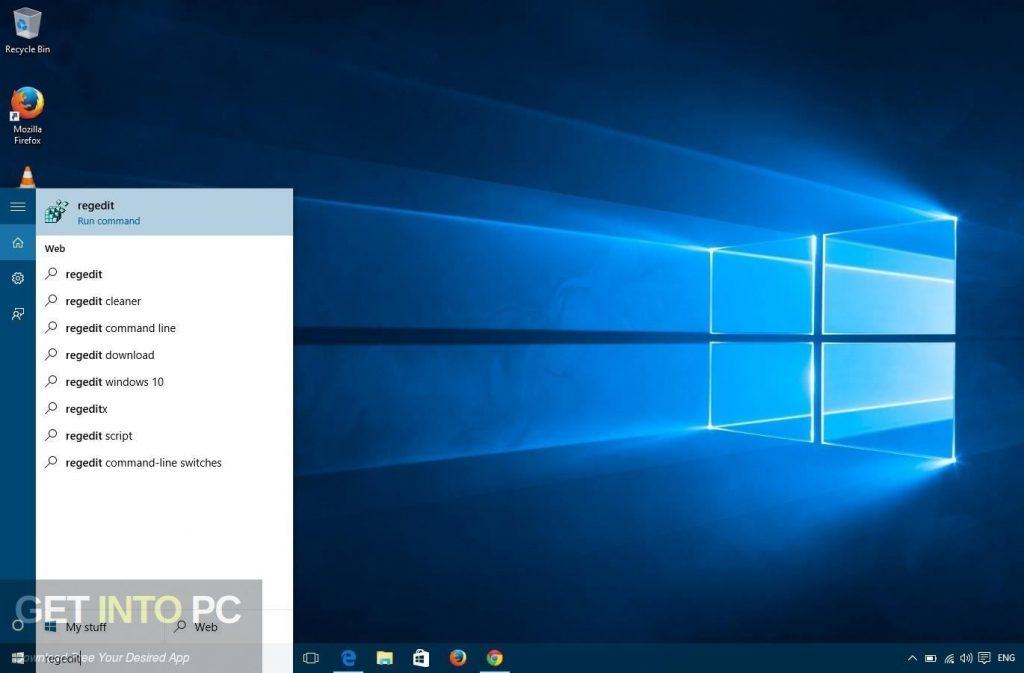Select the VLC cone desktop icon
Viewport: 1024px width, 673px height.
(x=27, y=177)
